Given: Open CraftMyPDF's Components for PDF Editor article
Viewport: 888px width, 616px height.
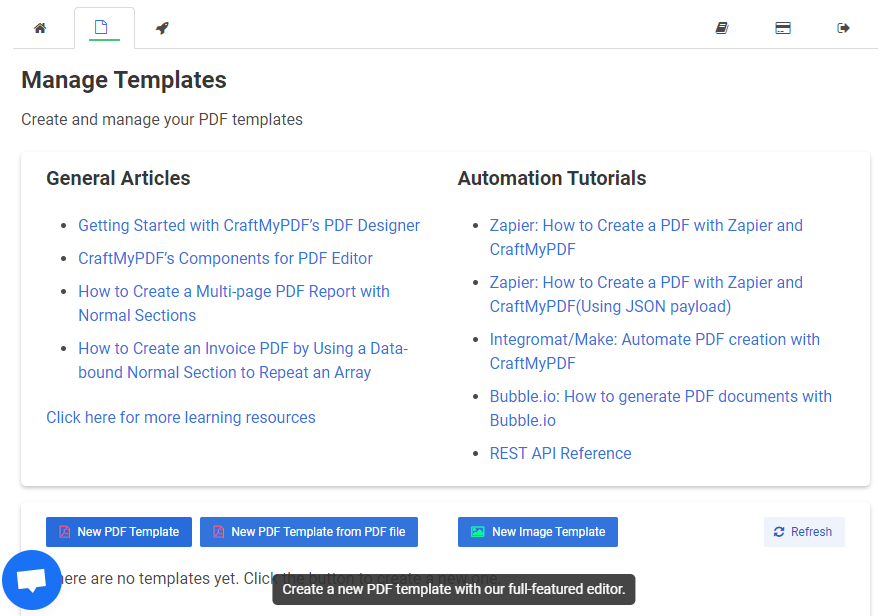Looking at the screenshot, I should click(225, 258).
